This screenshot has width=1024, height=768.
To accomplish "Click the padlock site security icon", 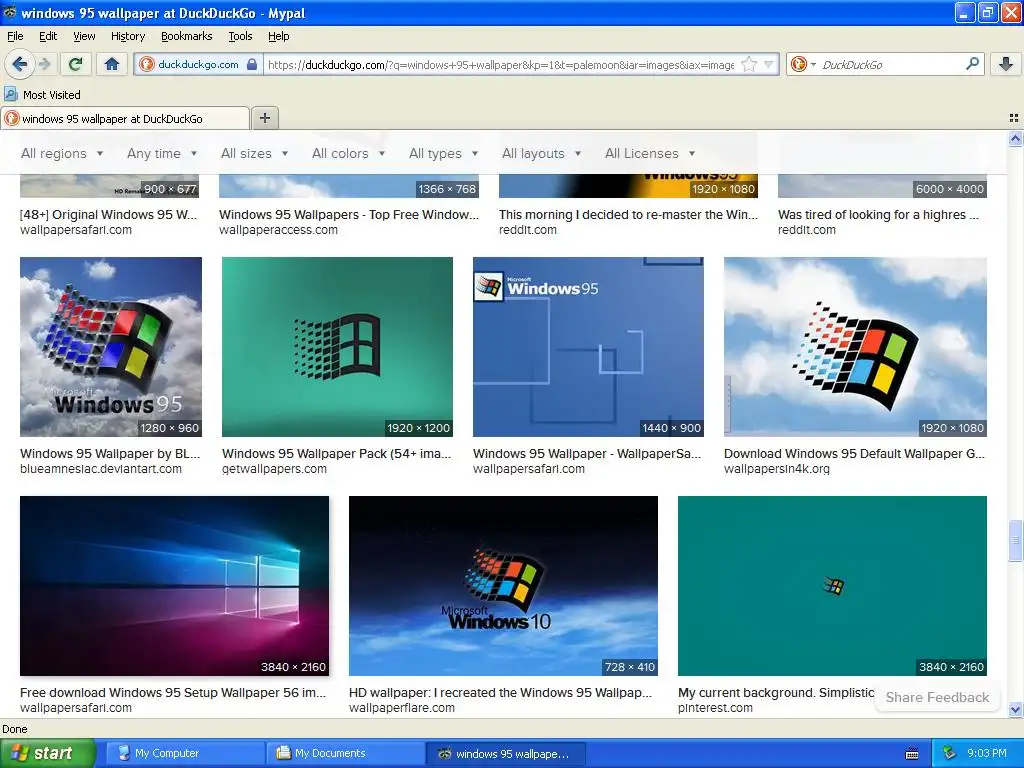I will pos(252,64).
